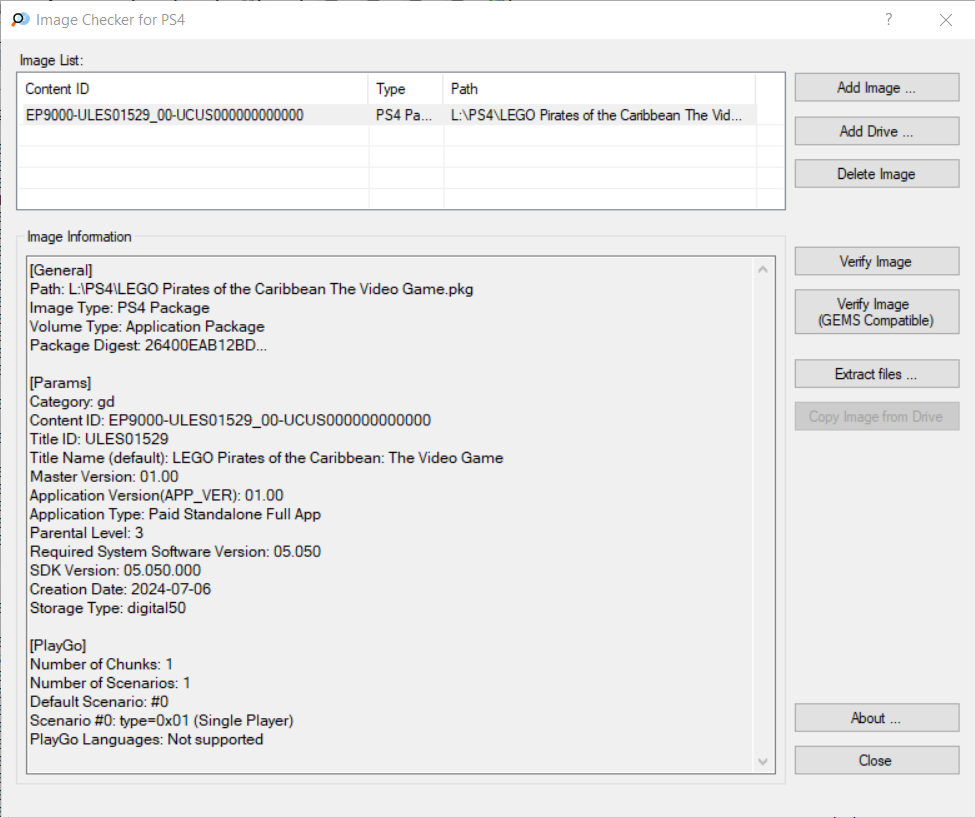The image size is (975, 818).
Task: Click the 'Path: L:\PS4\LEGO Pirates' info line
Action: pyautogui.click(x=251, y=289)
